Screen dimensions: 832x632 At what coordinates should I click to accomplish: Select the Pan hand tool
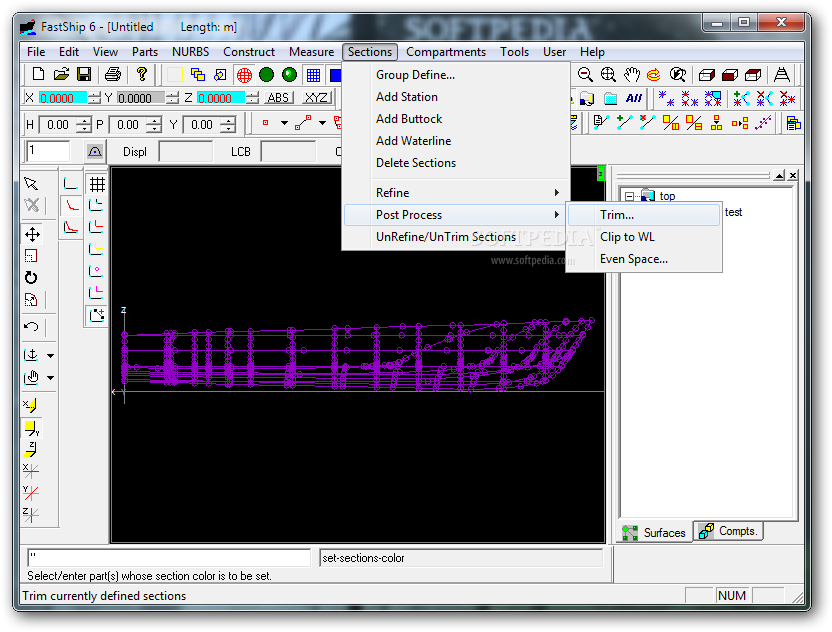click(631, 75)
